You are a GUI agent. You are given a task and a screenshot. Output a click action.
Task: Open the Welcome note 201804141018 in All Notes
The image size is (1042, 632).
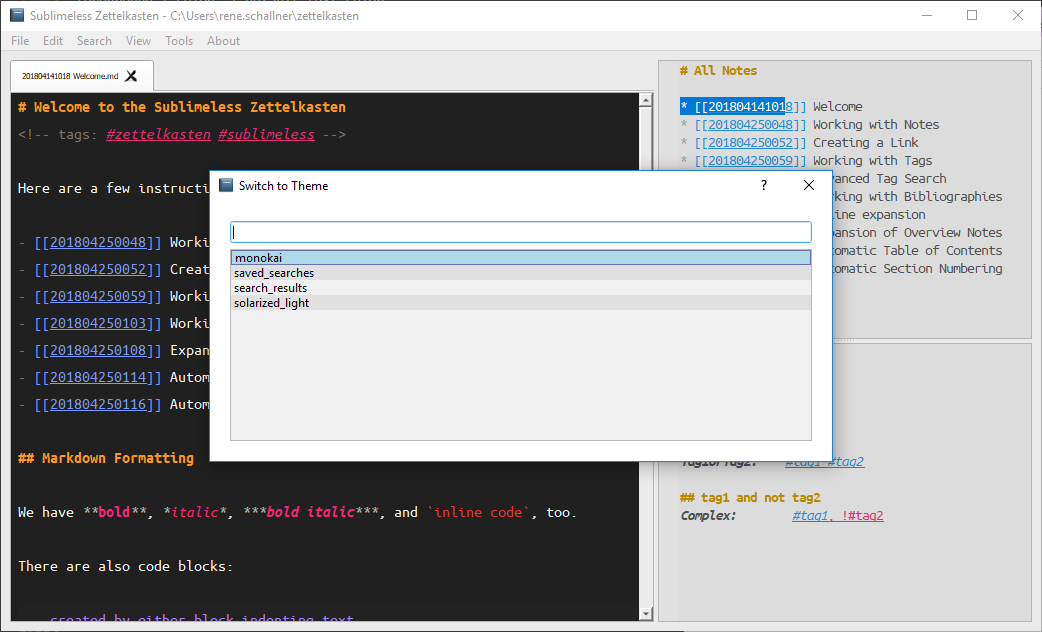(750, 106)
